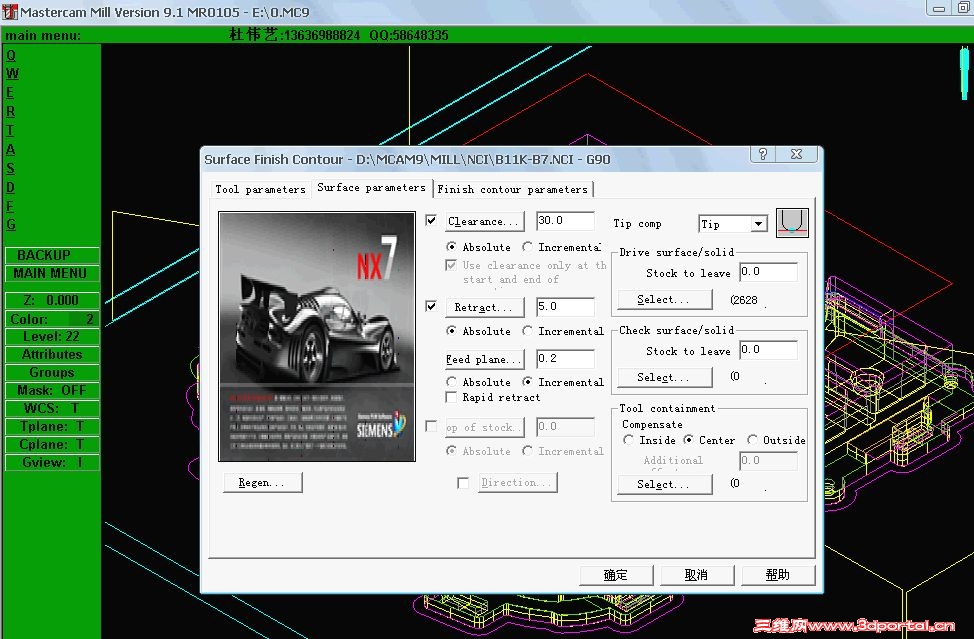Choose Center tool containment compensation

[x=688, y=440]
